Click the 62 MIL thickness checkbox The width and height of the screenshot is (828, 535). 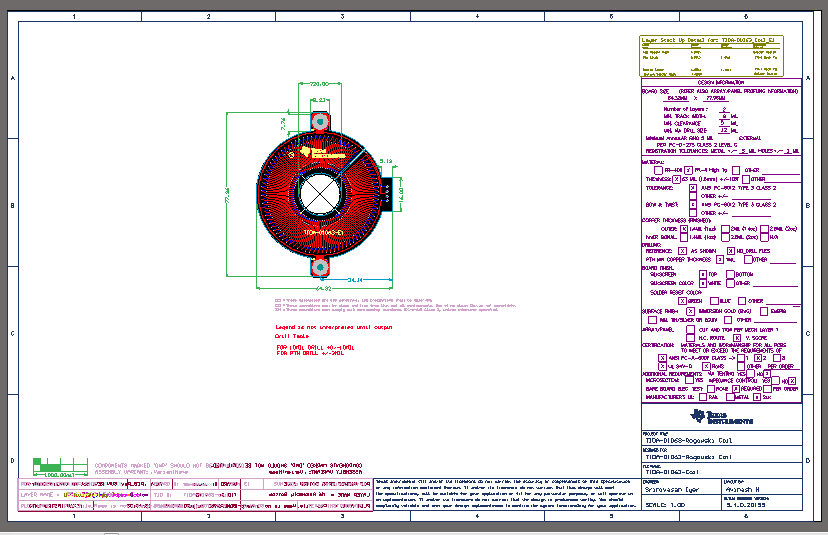(x=676, y=179)
